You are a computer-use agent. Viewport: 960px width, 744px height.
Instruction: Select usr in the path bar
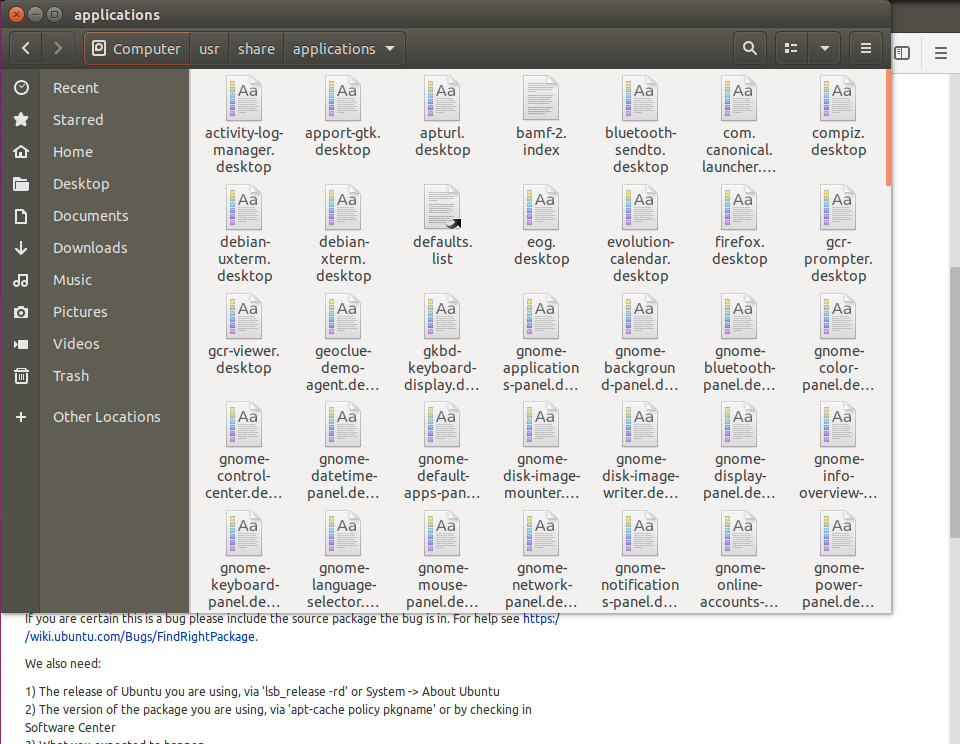pyautogui.click(x=209, y=48)
